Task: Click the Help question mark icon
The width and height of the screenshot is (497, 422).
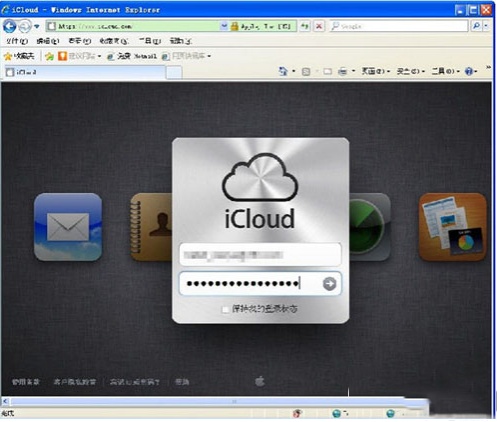Action: (x=469, y=71)
